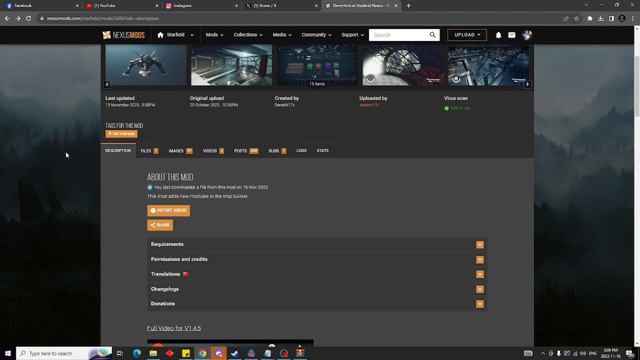
Task: Switch to the Bugs tab
Action: pos(277,151)
